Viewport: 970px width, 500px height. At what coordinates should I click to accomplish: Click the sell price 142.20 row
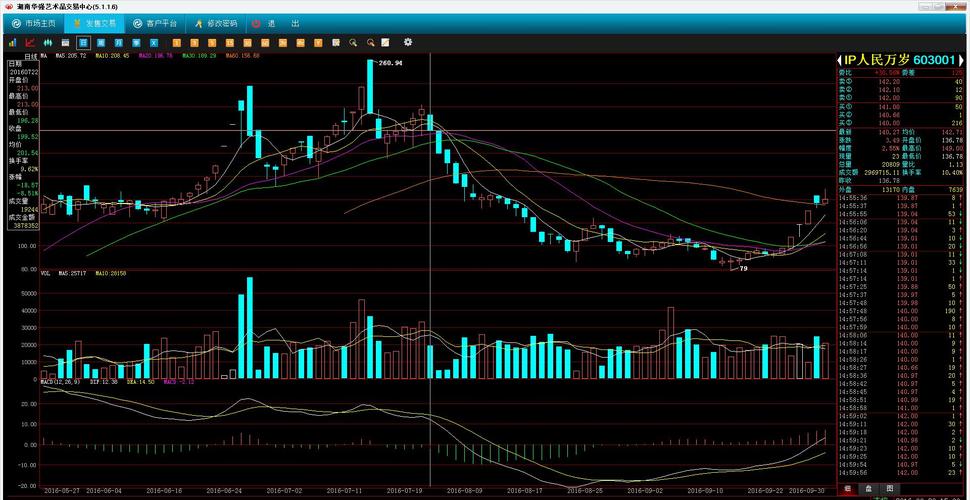click(901, 82)
